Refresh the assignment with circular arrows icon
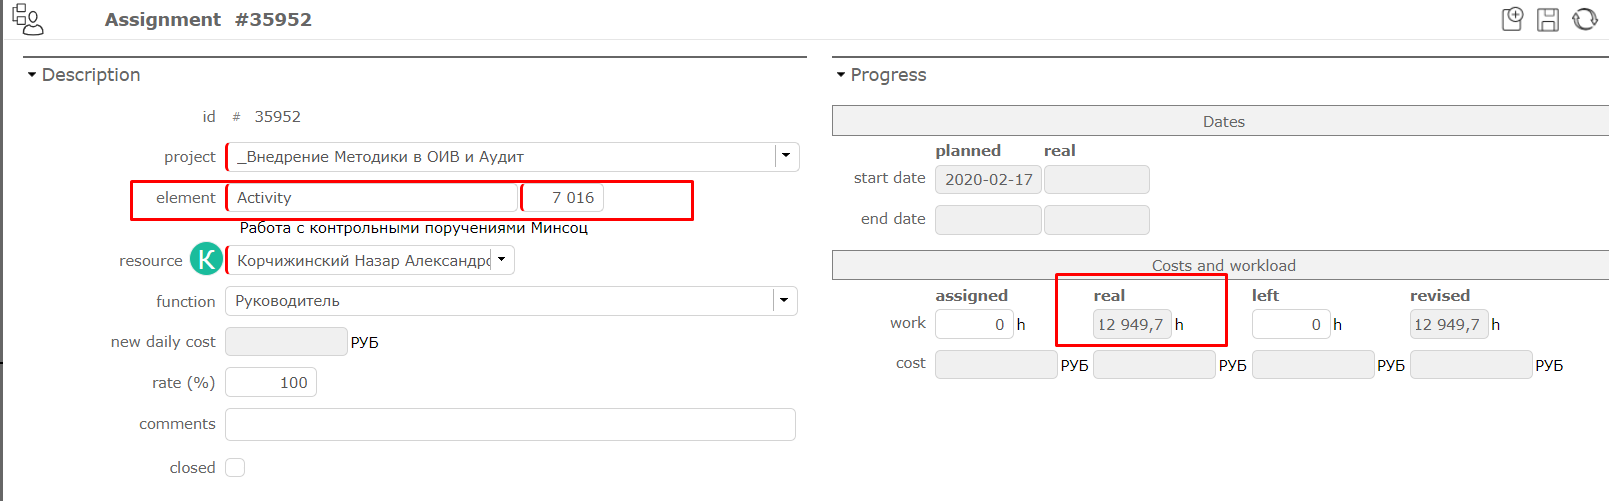This screenshot has height=501, width=1609. (x=1585, y=19)
